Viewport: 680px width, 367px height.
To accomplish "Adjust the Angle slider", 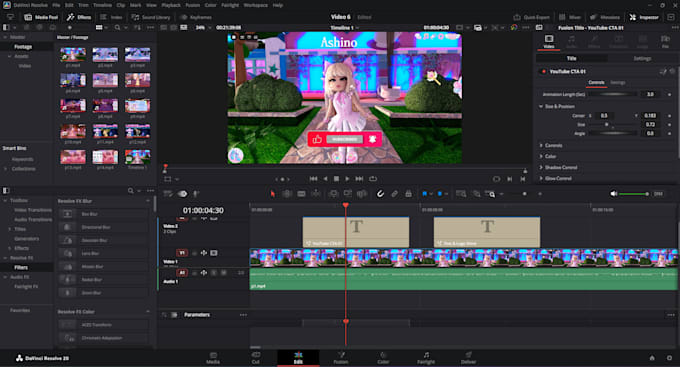I will point(613,134).
